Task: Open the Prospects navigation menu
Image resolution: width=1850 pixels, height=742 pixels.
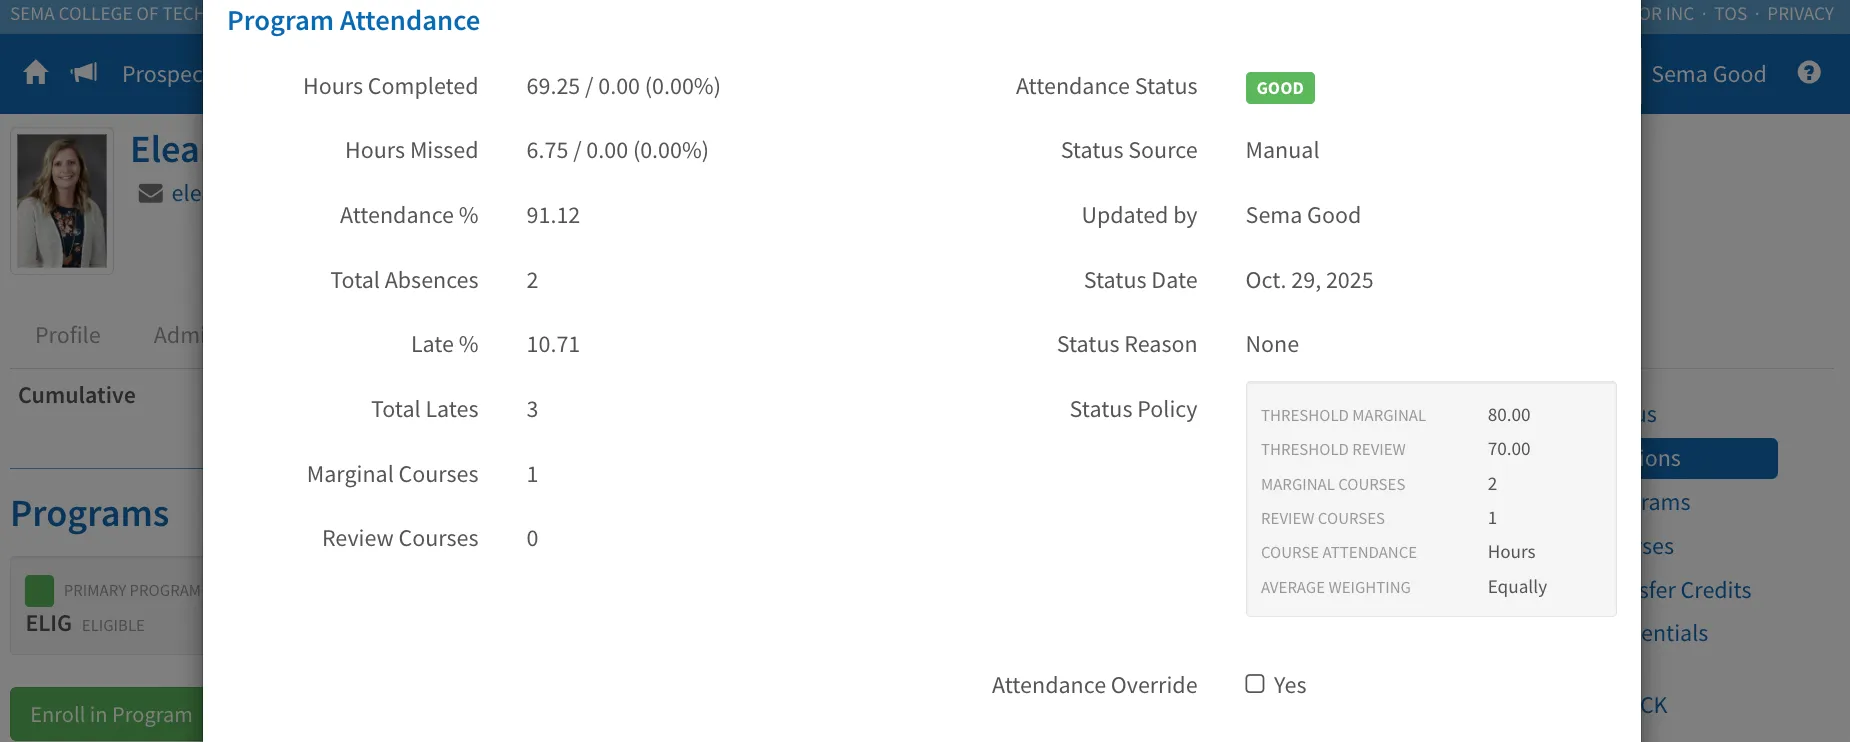Action: (162, 74)
